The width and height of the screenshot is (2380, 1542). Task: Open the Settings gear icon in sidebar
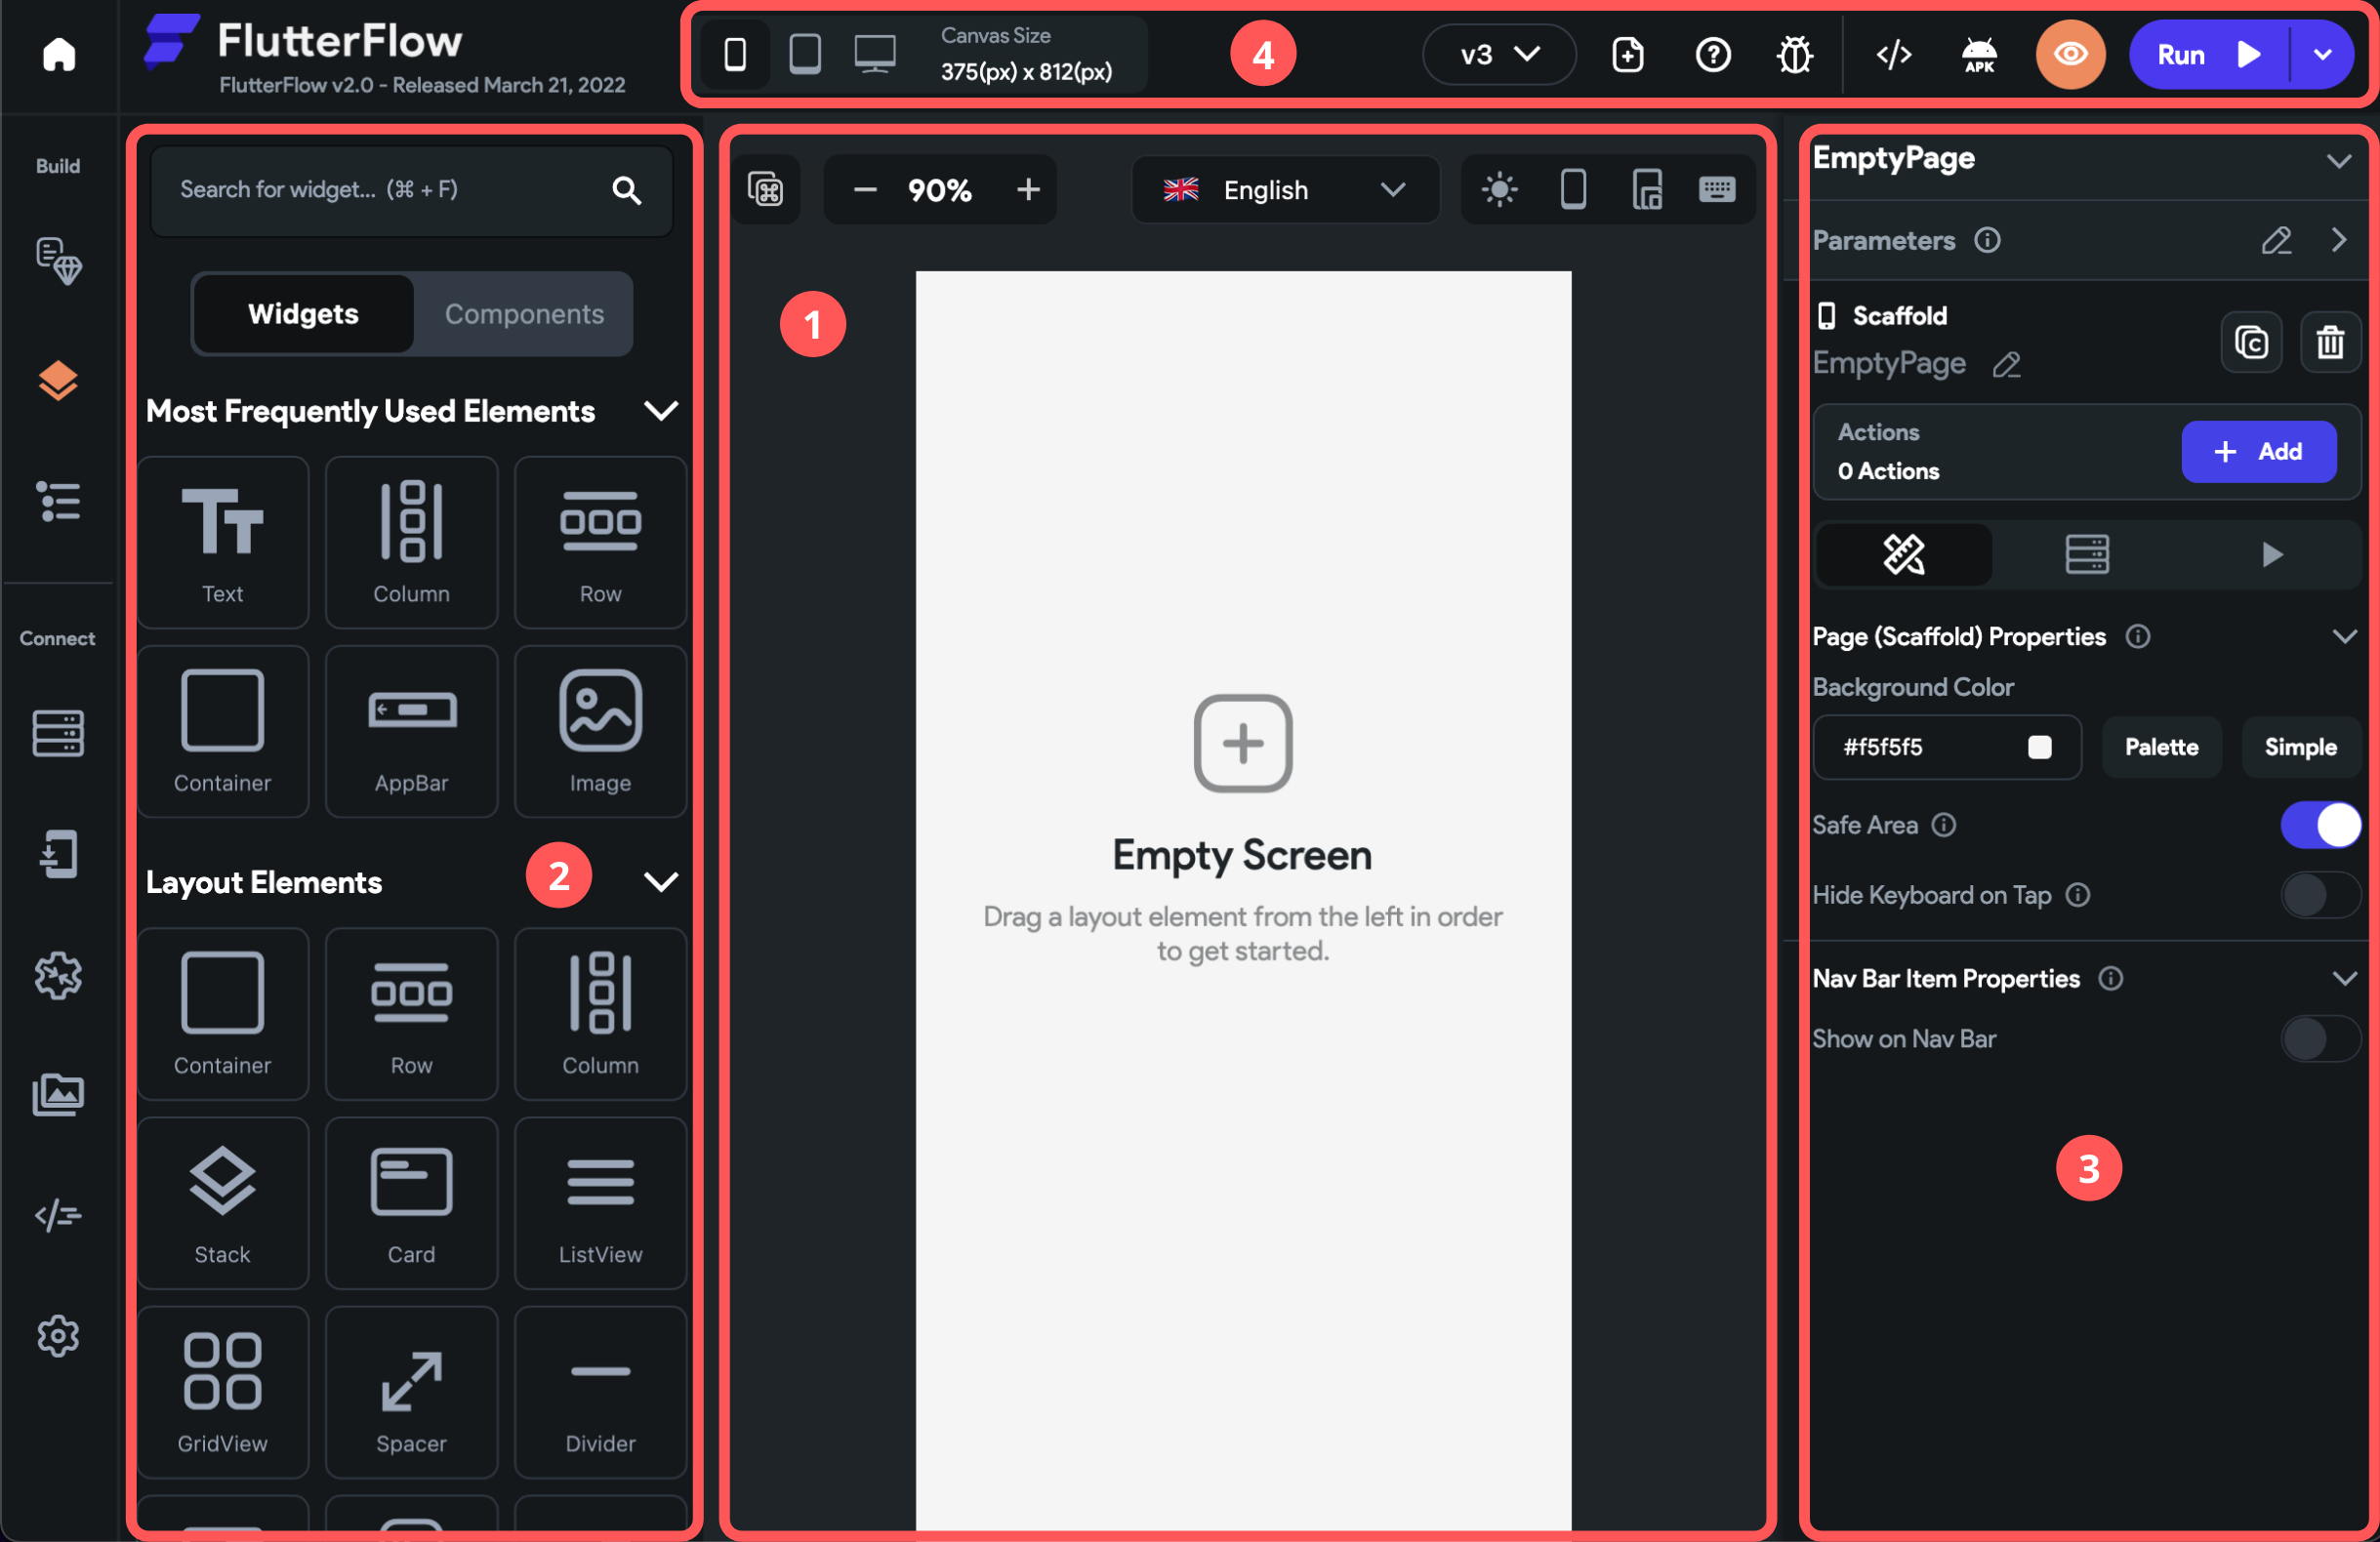pos(58,1335)
